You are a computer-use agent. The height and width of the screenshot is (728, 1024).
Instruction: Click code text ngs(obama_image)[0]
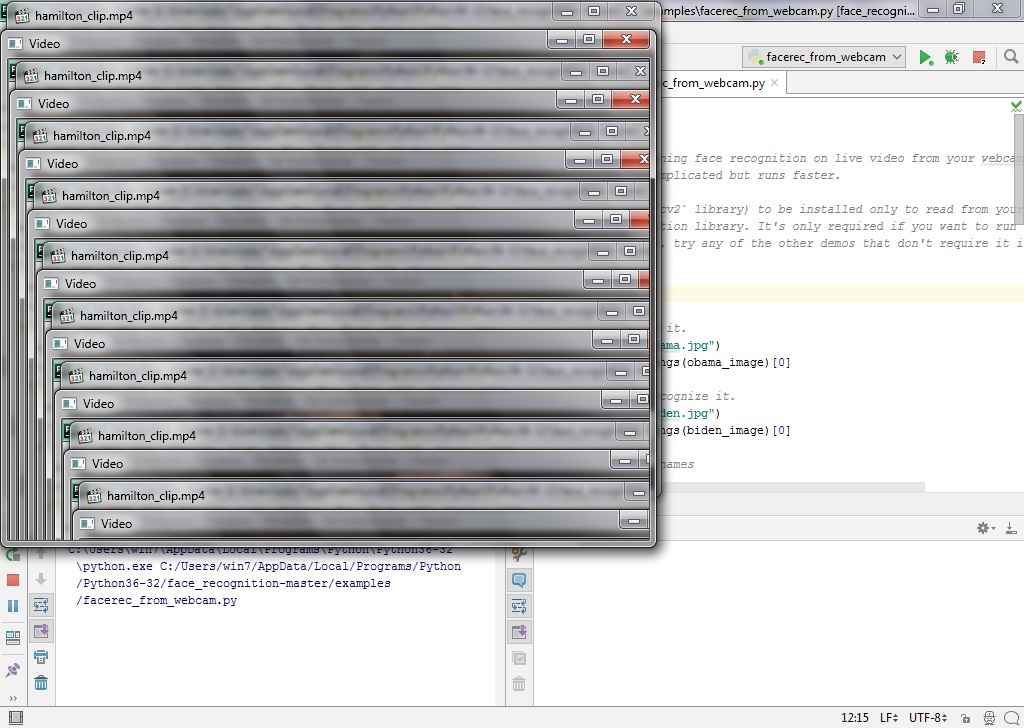pyautogui.click(x=725, y=362)
